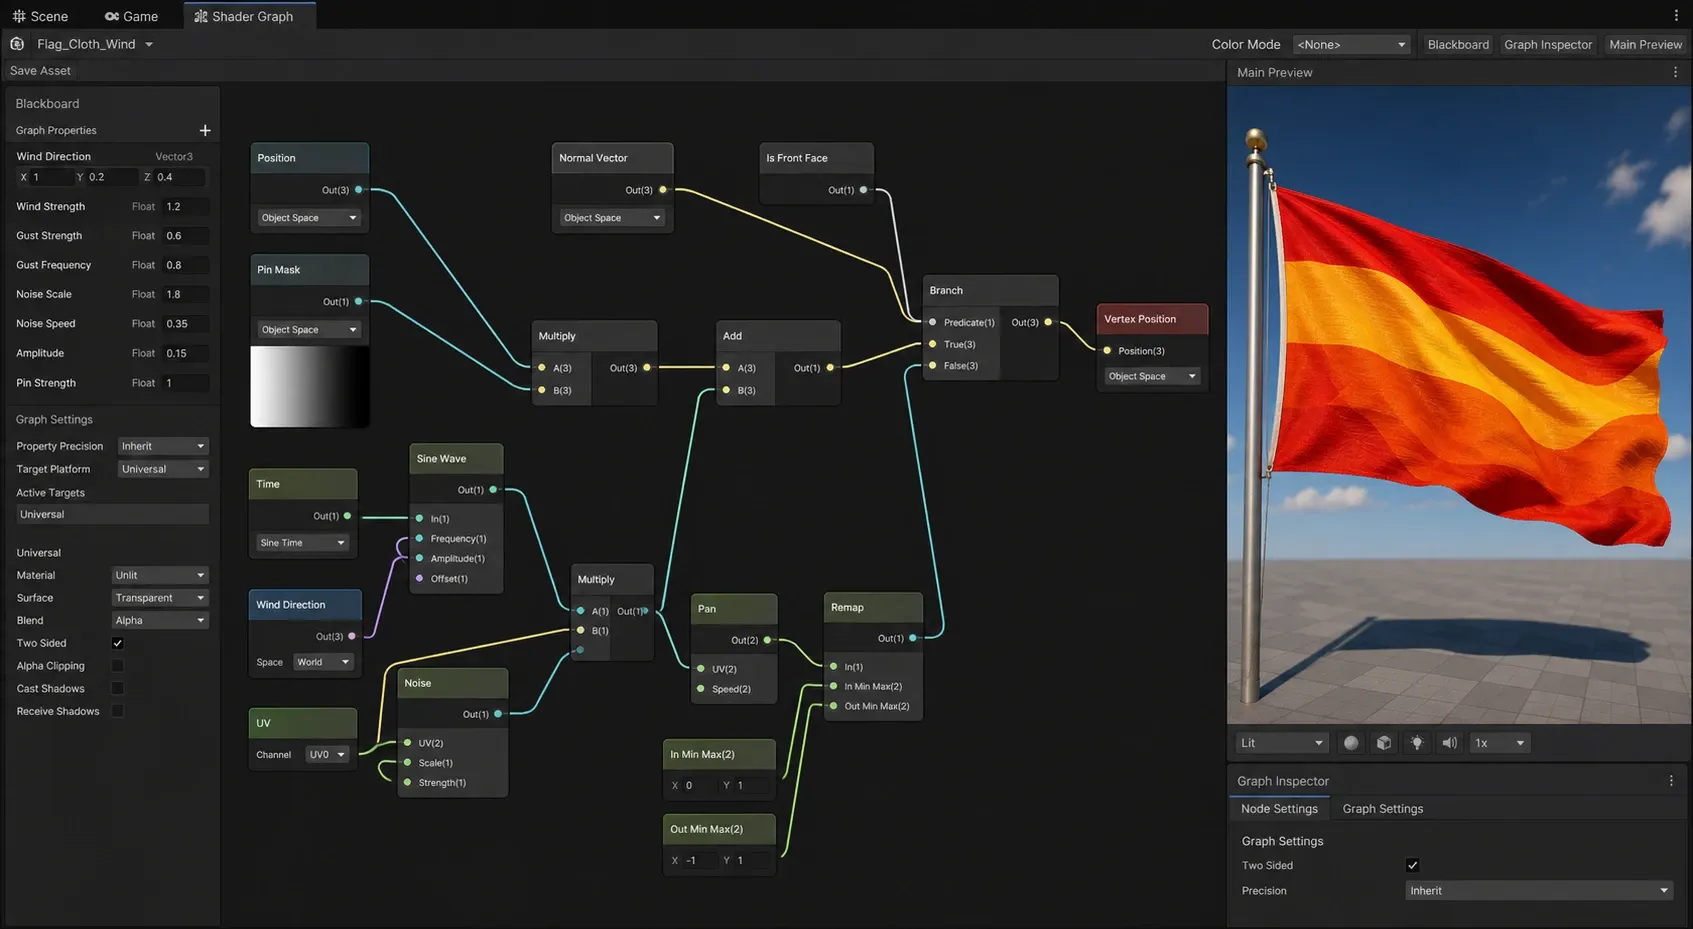The width and height of the screenshot is (1693, 929).
Task: Open Normal Vector node space dropdown
Action: coord(612,218)
